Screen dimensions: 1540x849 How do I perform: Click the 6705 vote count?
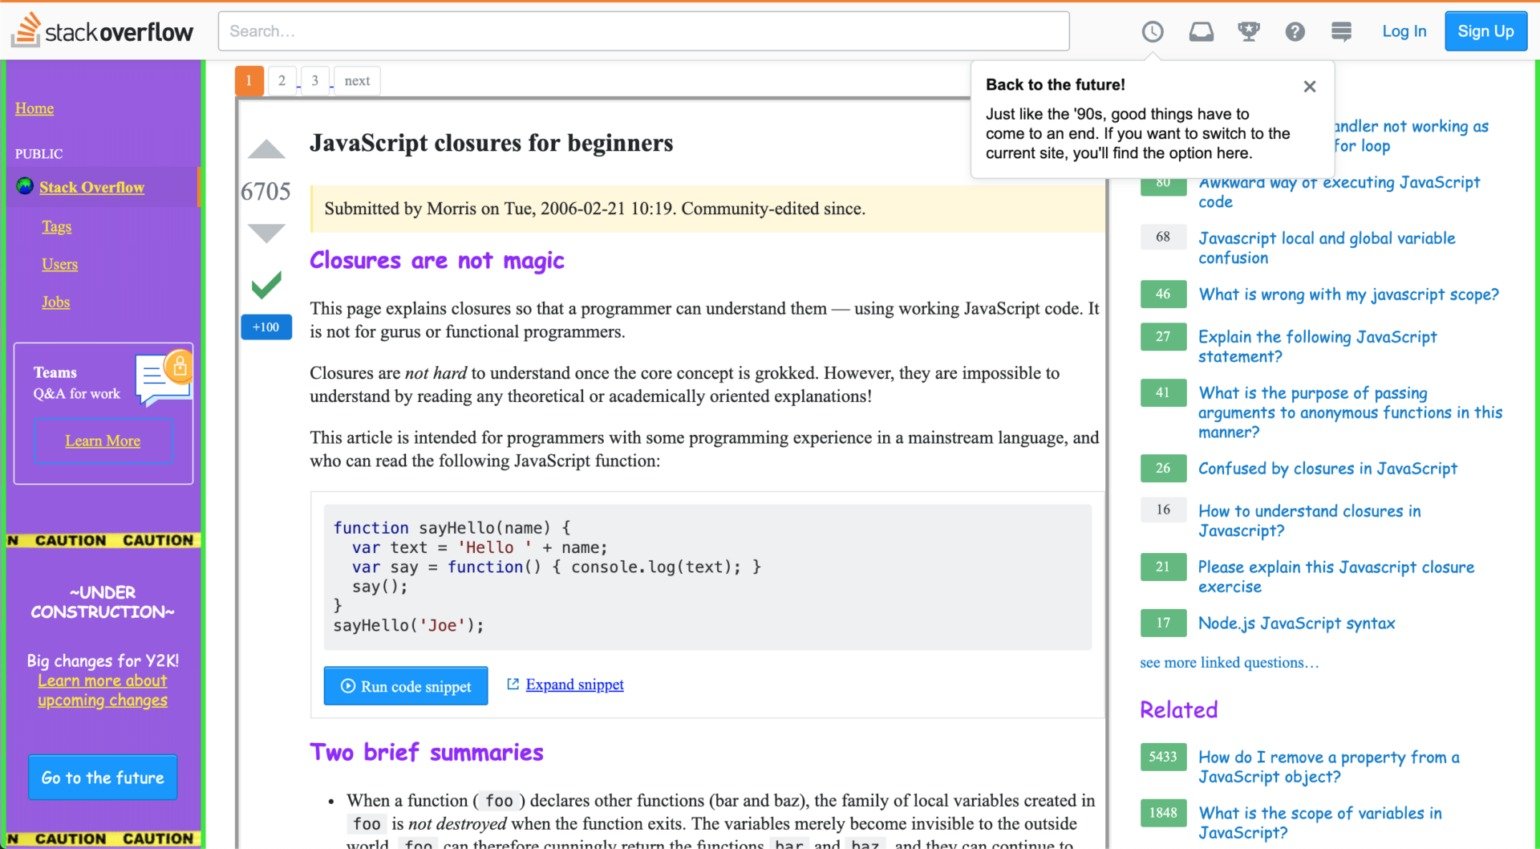(266, 191)
